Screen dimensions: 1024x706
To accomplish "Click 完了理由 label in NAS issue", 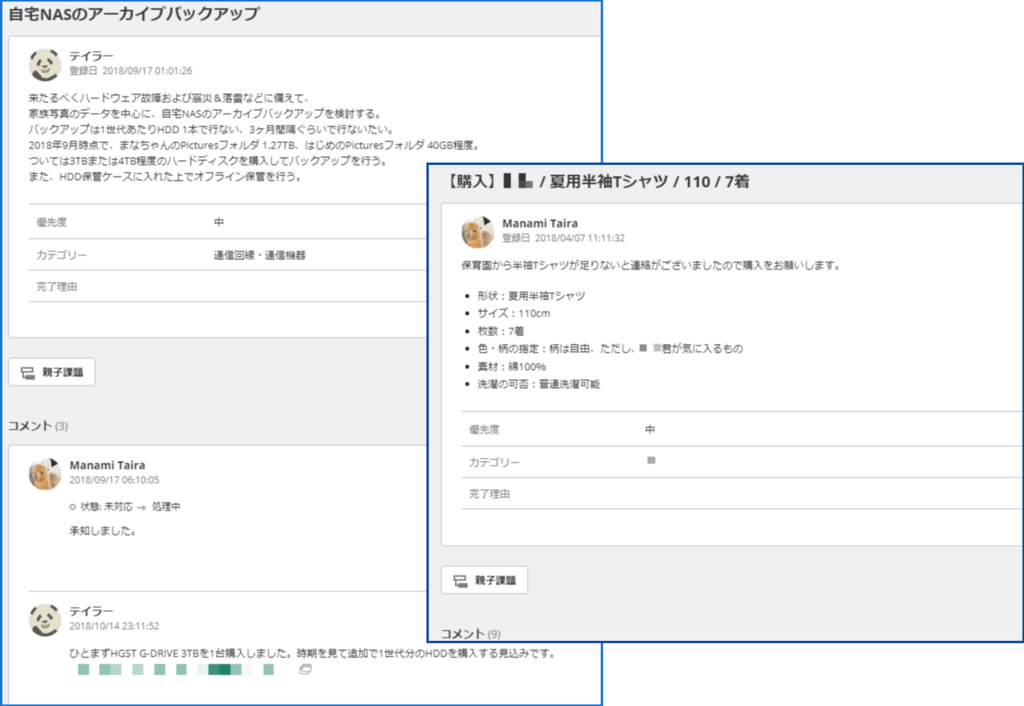I will (x=57, y=287).
